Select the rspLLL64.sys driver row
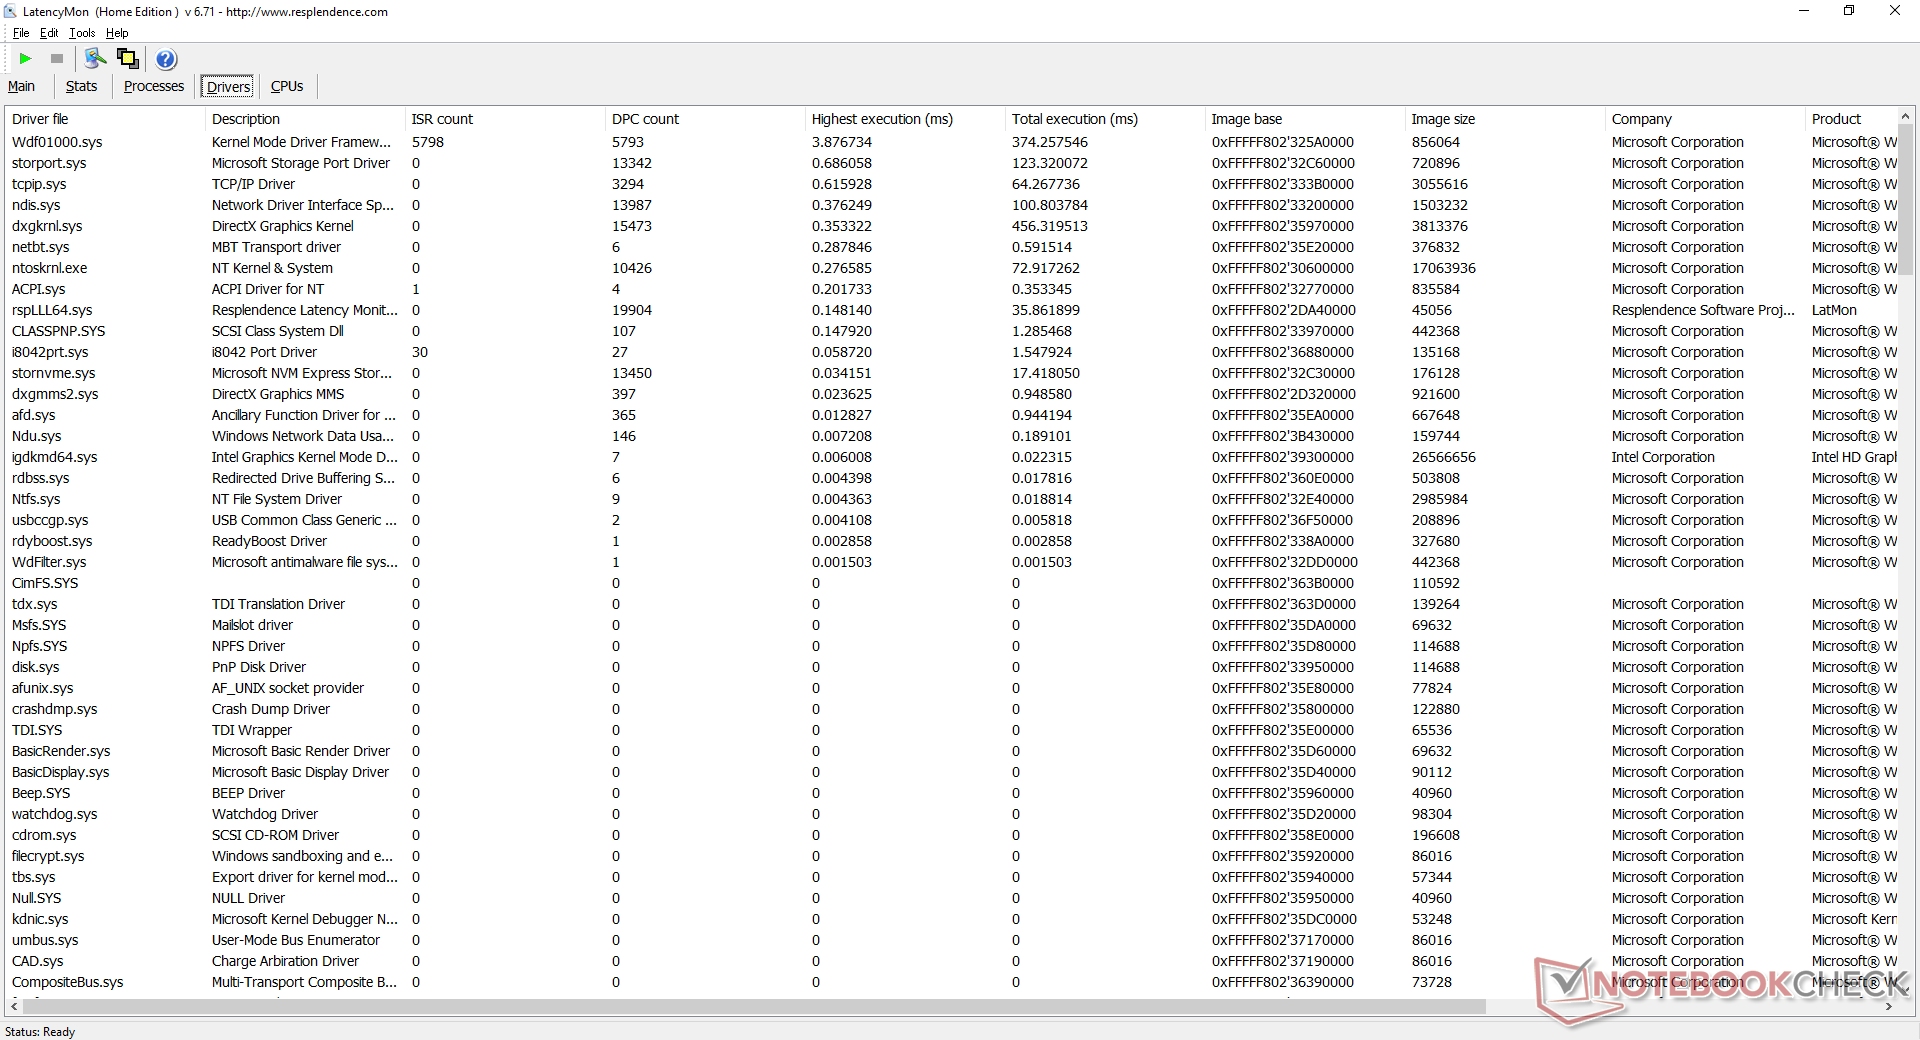 [x=950, y=310]
